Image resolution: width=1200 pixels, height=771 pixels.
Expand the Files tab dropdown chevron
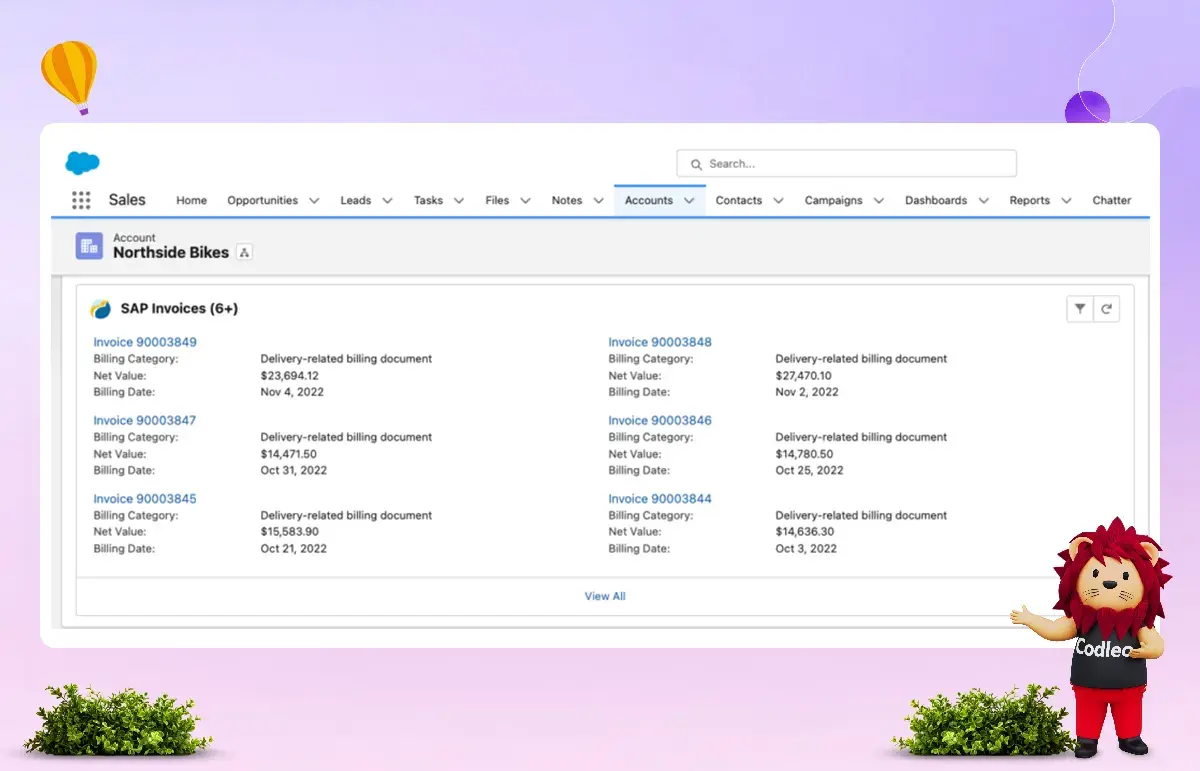(x=525, y=201)
